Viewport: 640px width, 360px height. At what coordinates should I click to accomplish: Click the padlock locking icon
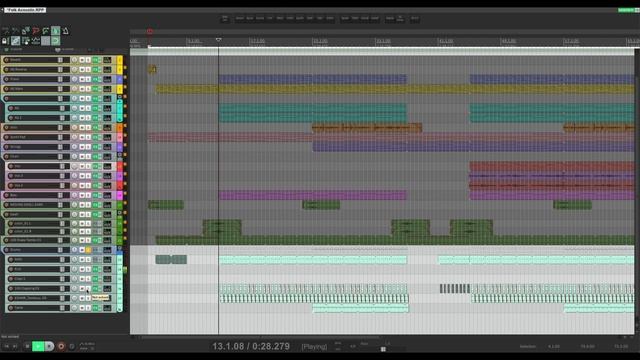tap(5, 41)
